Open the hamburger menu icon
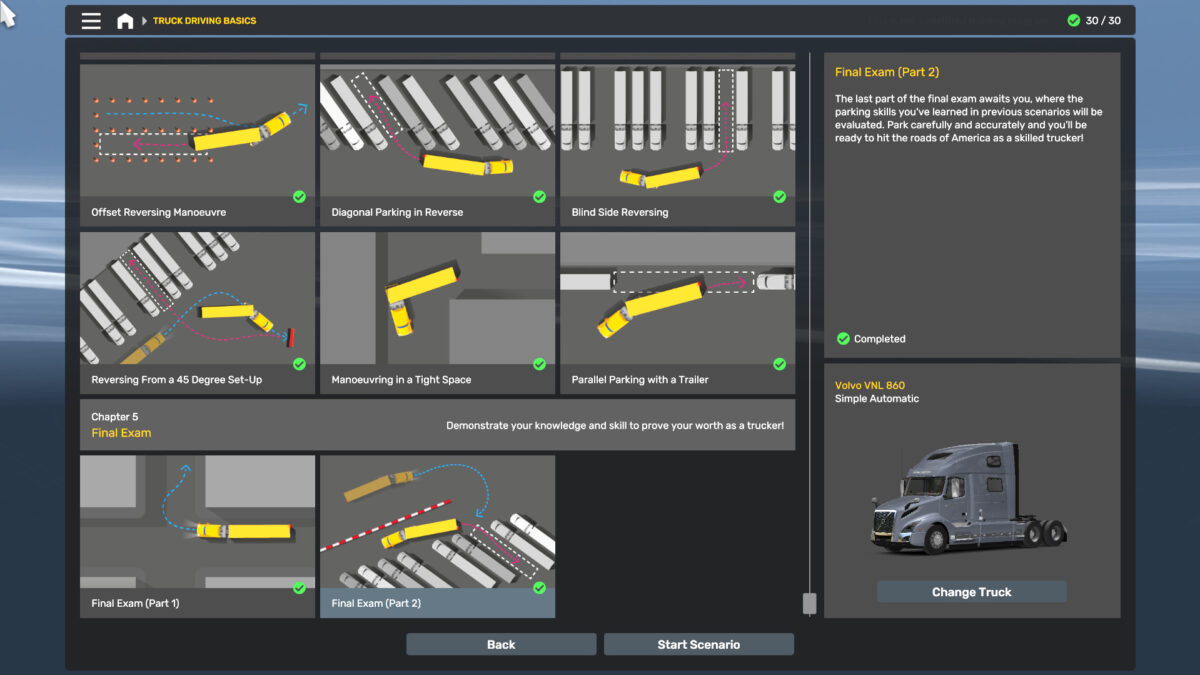 tap(91, 21)
